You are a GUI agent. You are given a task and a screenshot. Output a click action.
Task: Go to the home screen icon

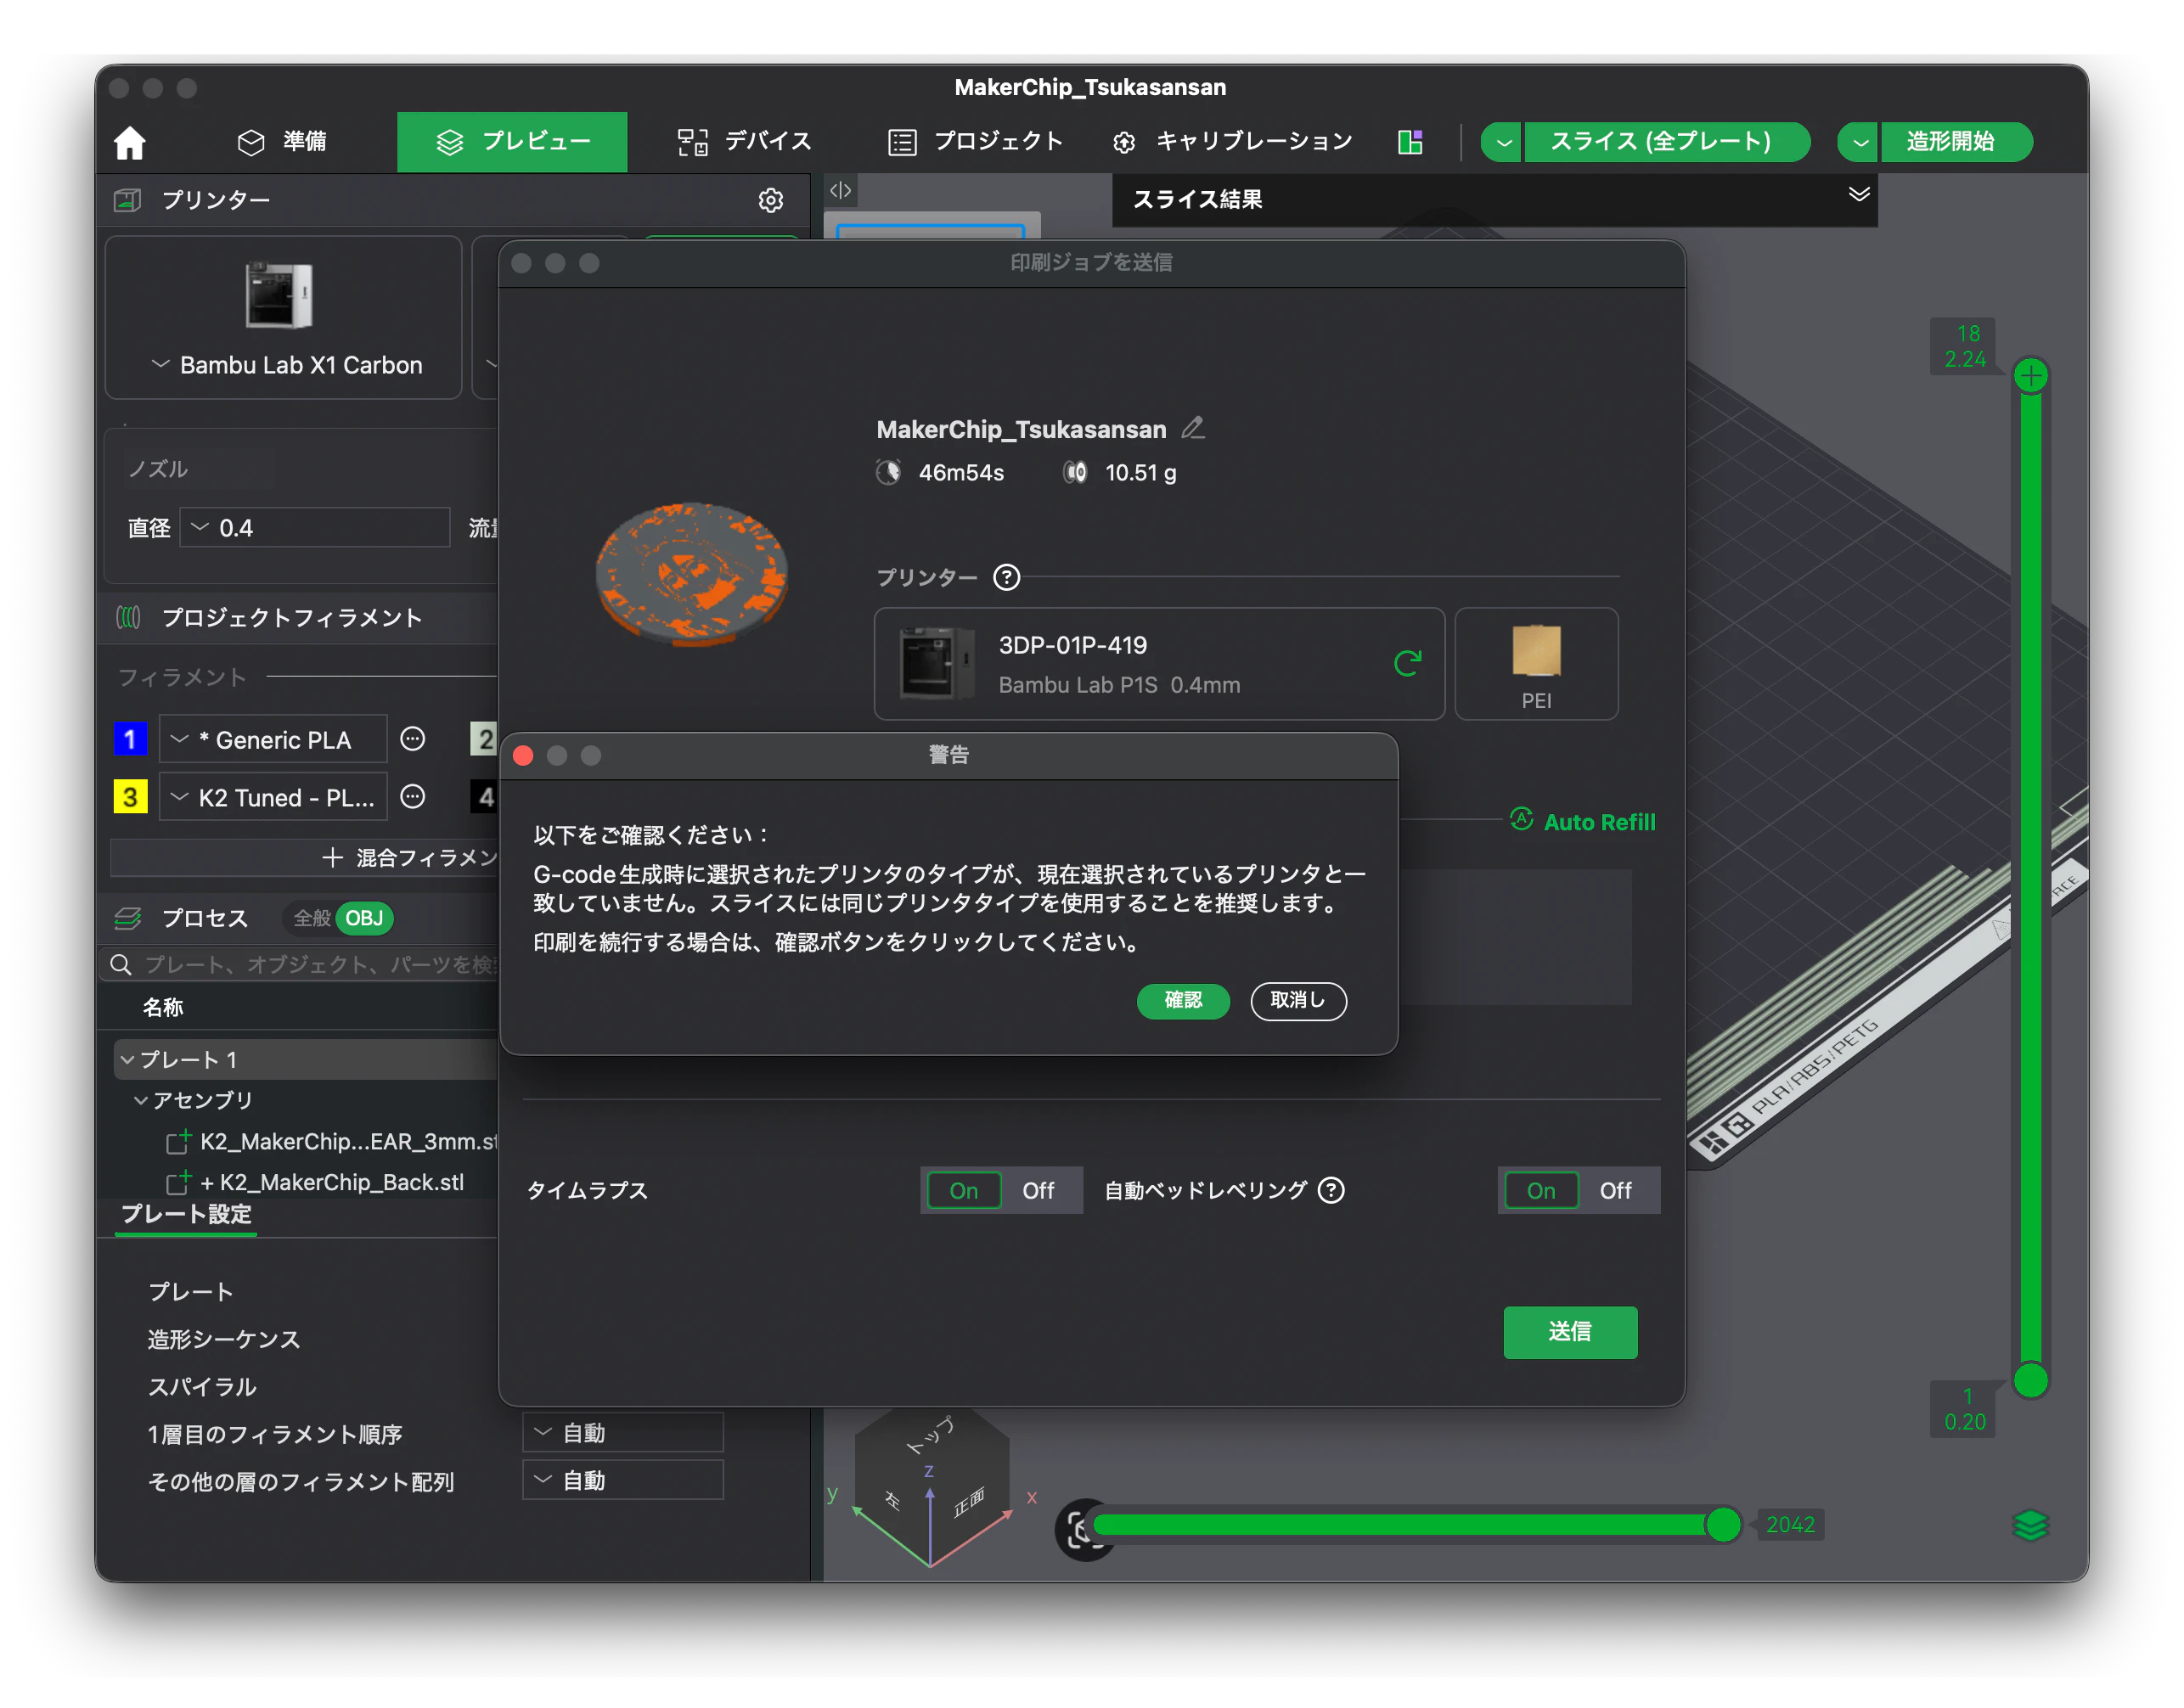tap(130, 142)
